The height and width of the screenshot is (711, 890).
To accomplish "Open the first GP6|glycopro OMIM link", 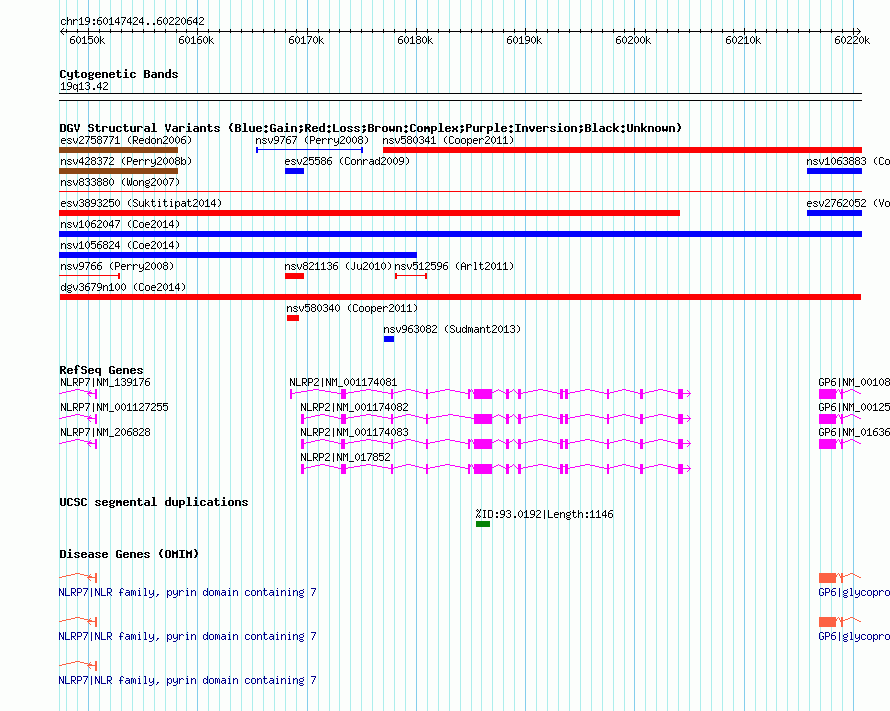I will 854,592.
